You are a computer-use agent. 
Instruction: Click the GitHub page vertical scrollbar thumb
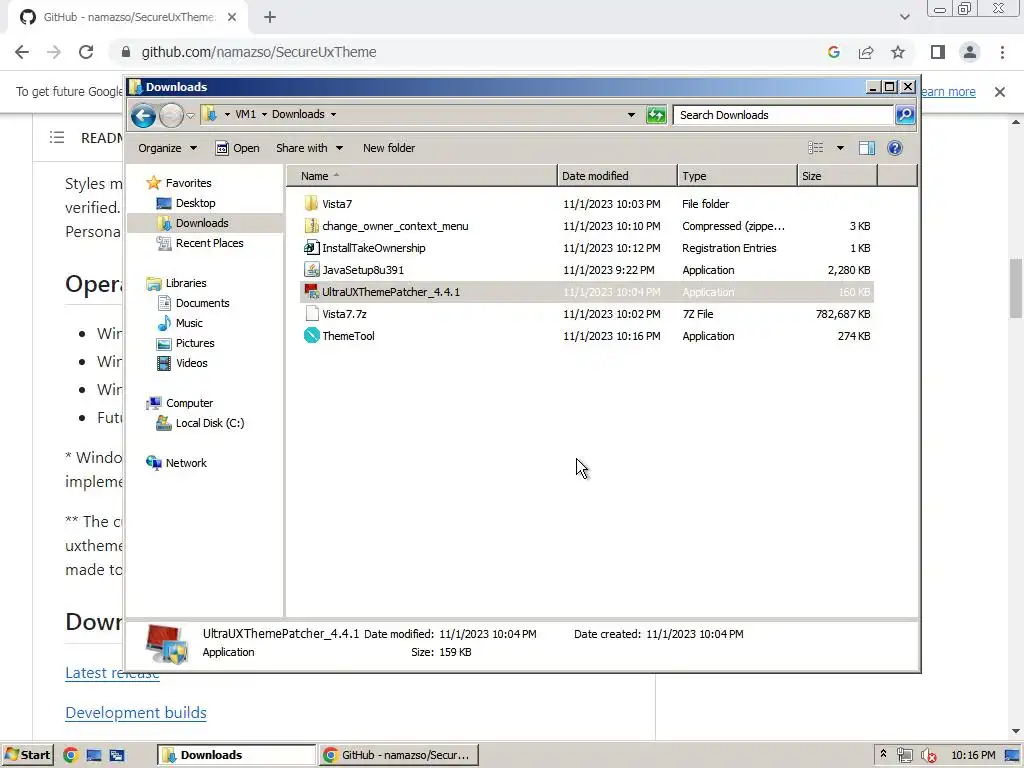tap(1016, 288)
